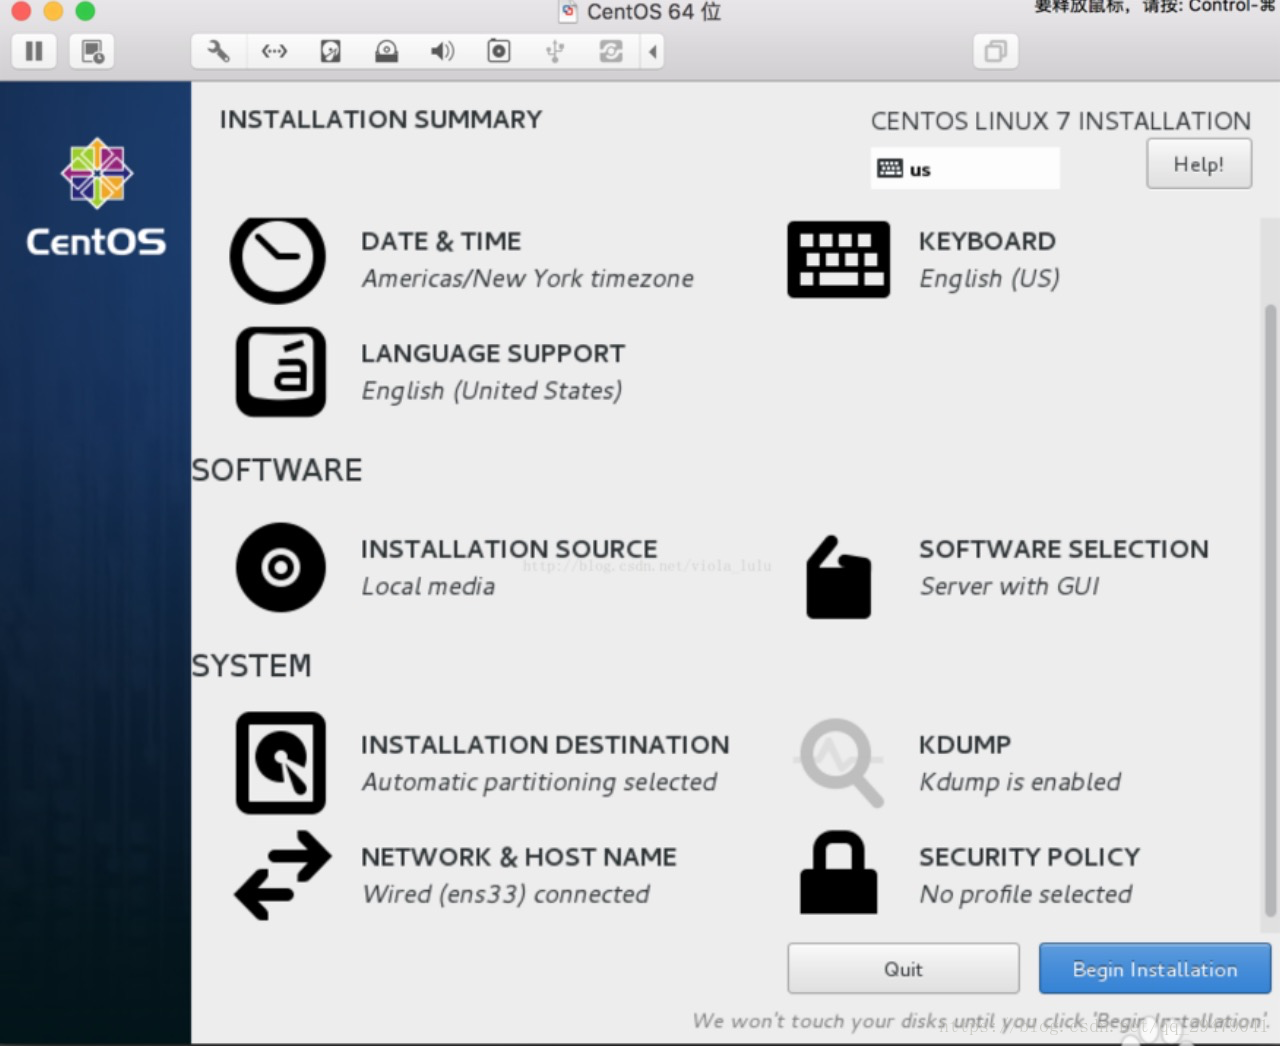
Task: Click the CentOS logo in the sidebar
Action: [x=96, y=197]
